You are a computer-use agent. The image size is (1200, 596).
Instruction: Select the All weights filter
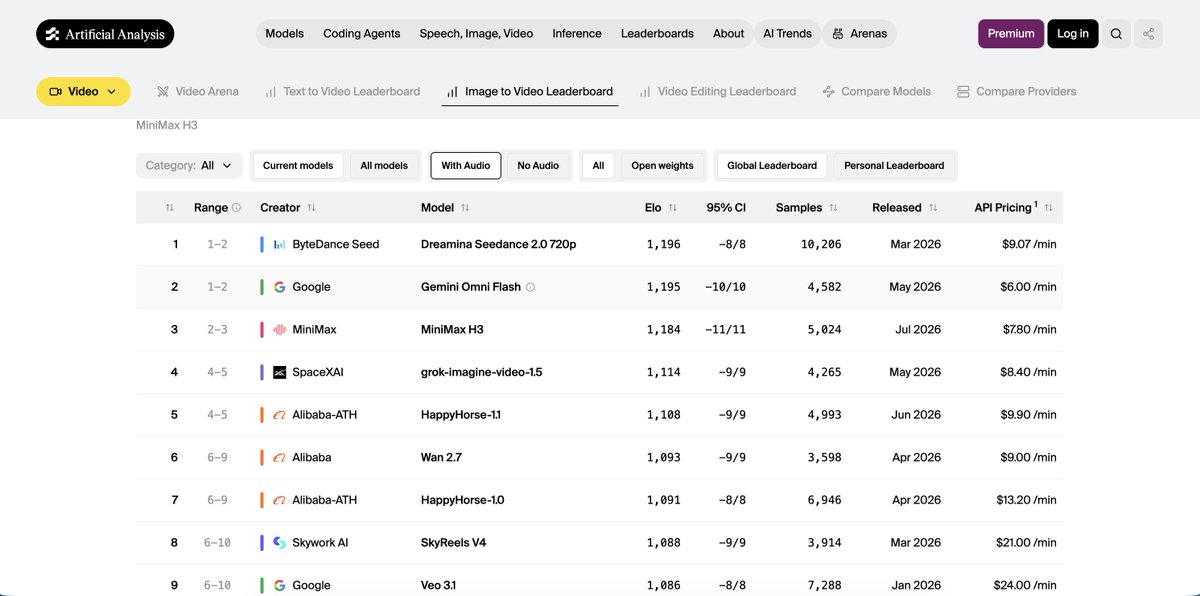pos(598,166)
